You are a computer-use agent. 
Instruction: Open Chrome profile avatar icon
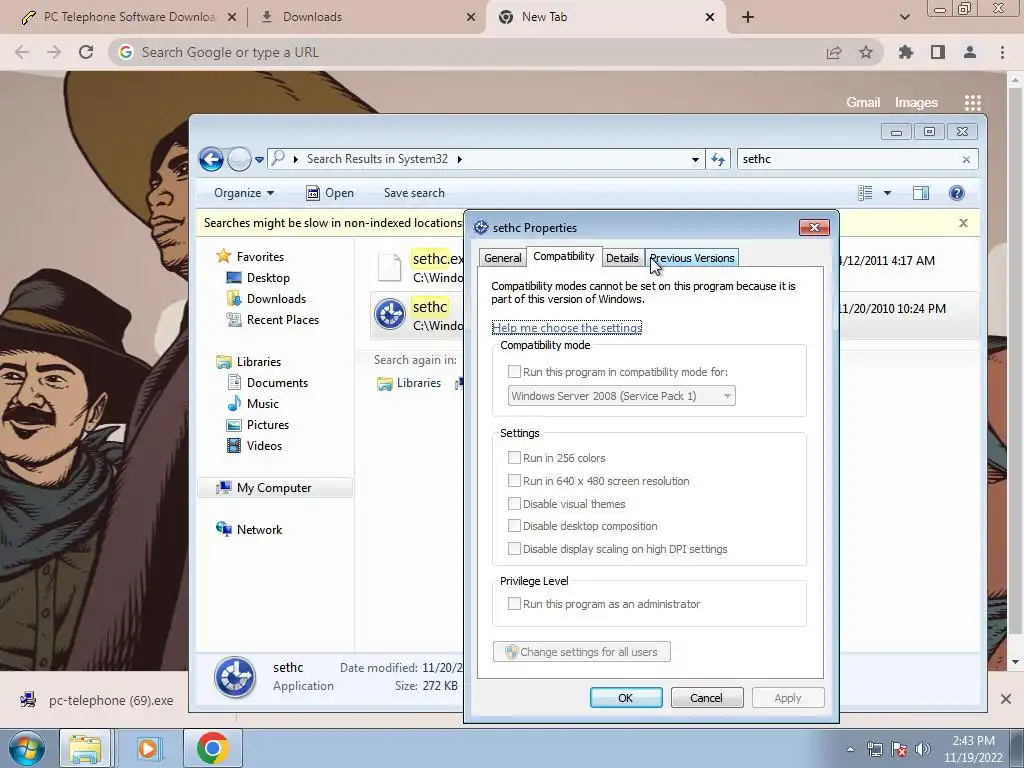(970, 52)
